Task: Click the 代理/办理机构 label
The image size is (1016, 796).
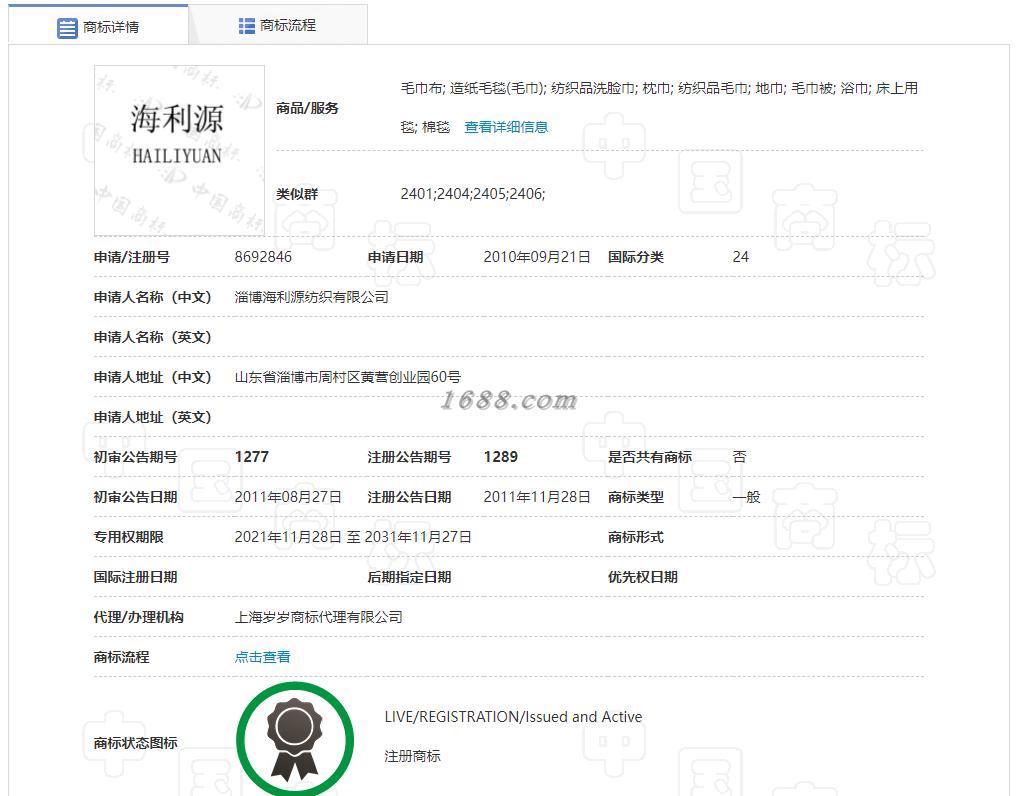Action: (139, 617)
